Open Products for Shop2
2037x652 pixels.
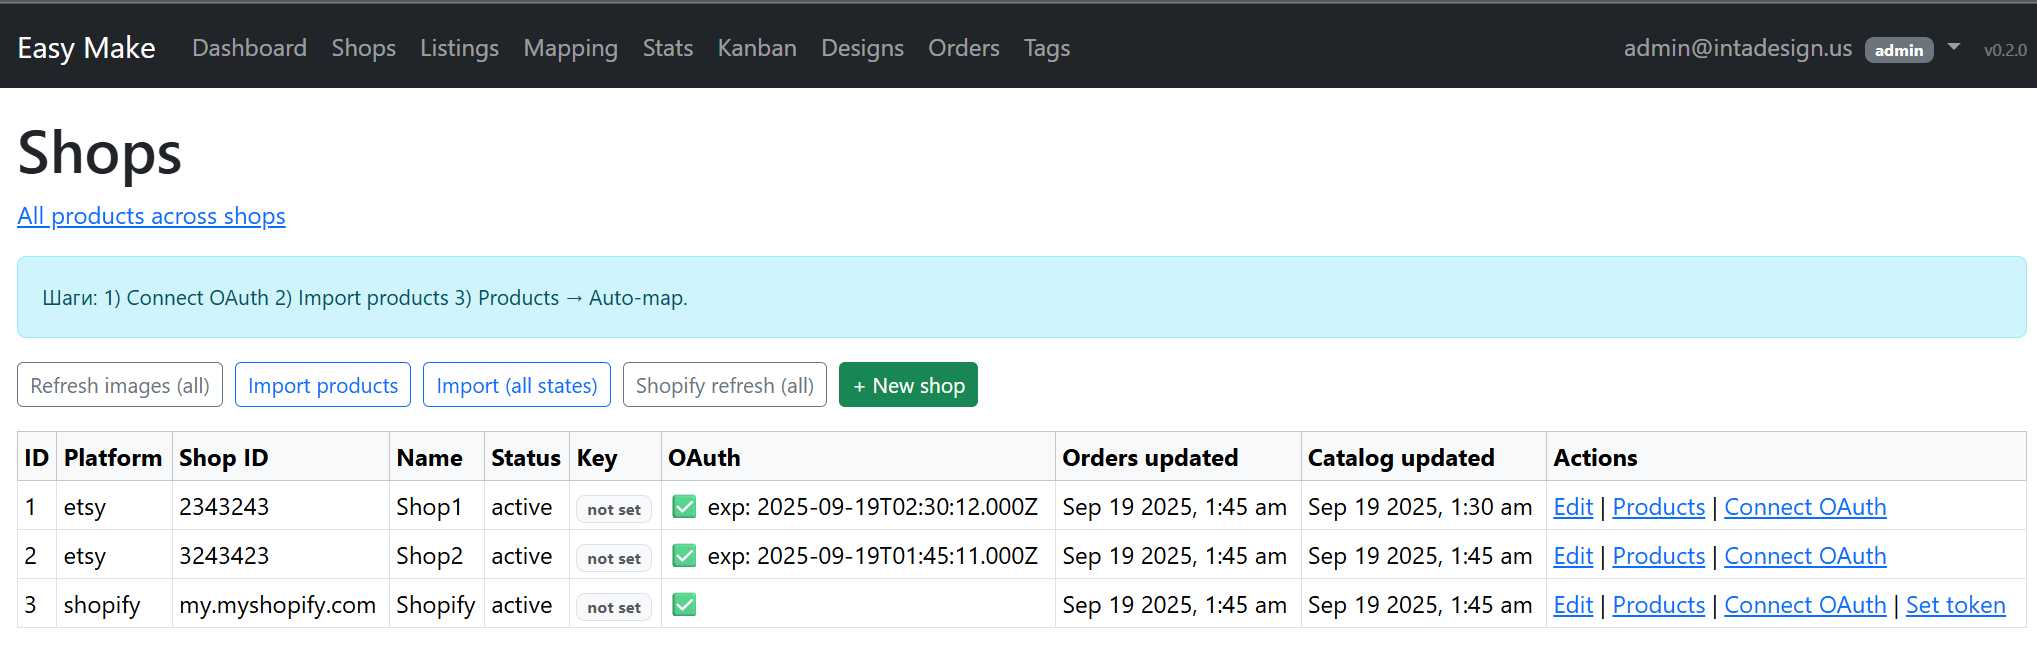[x=1658, y=556]
